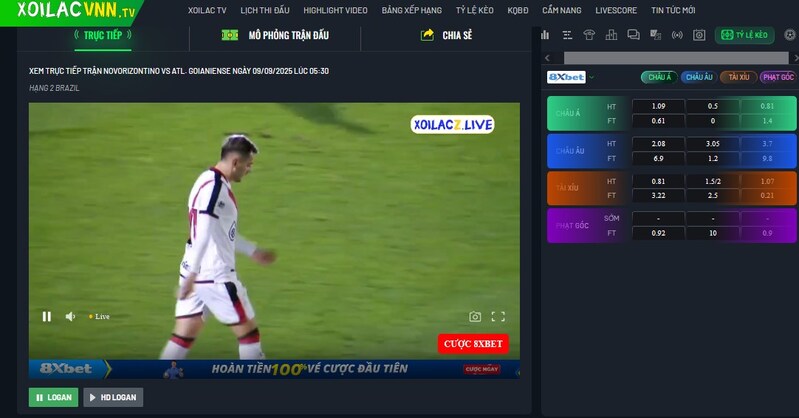Click the camera panel icon in toolbar
The image size is (799, 418).
tap(699, 35)
